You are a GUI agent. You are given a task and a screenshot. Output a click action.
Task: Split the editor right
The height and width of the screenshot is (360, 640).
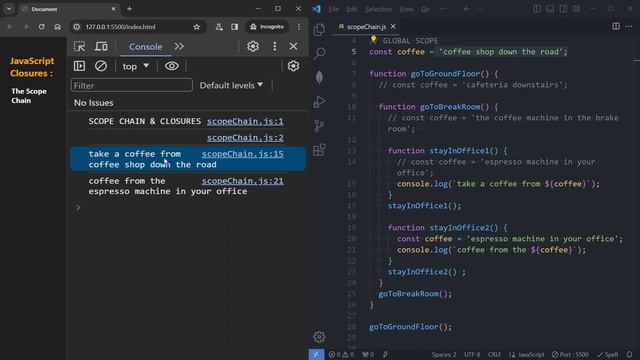[x=616, y=26]
